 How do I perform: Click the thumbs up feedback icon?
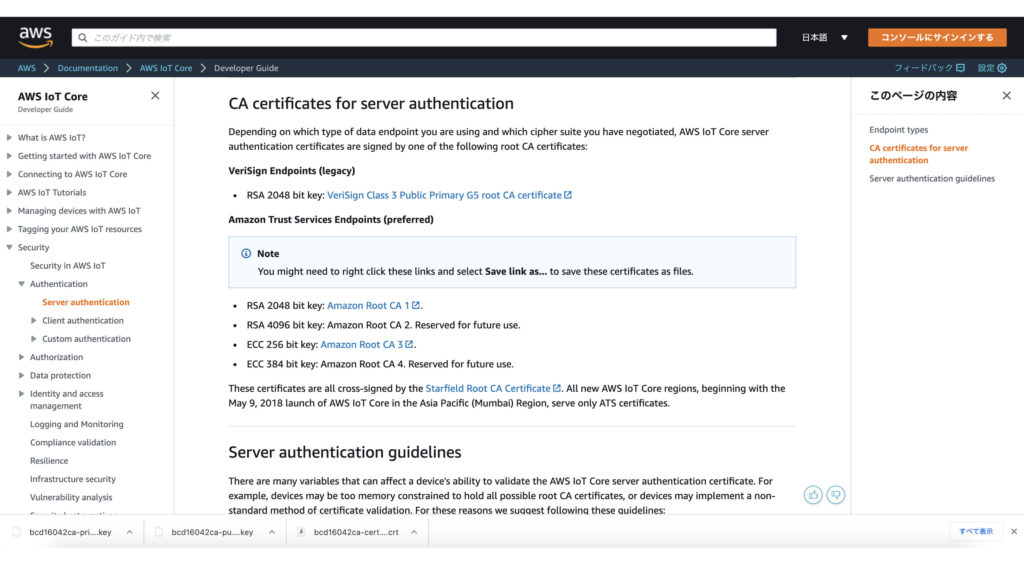click(813, 494)
